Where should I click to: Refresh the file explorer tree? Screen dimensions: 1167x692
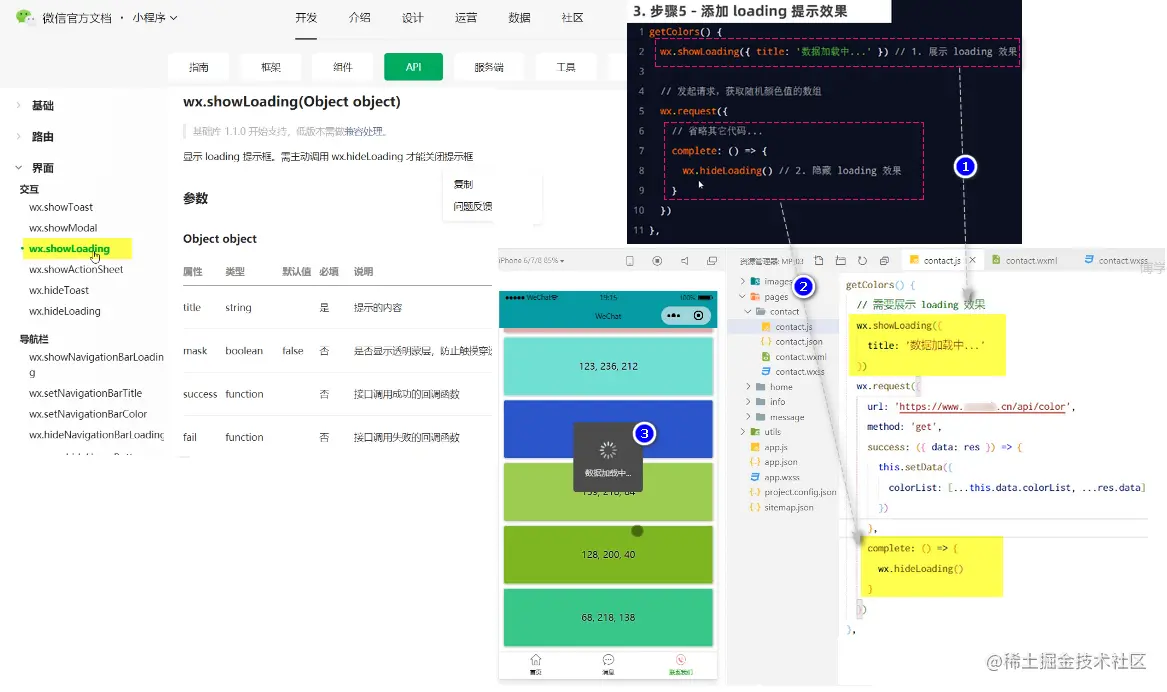(862, 260)
